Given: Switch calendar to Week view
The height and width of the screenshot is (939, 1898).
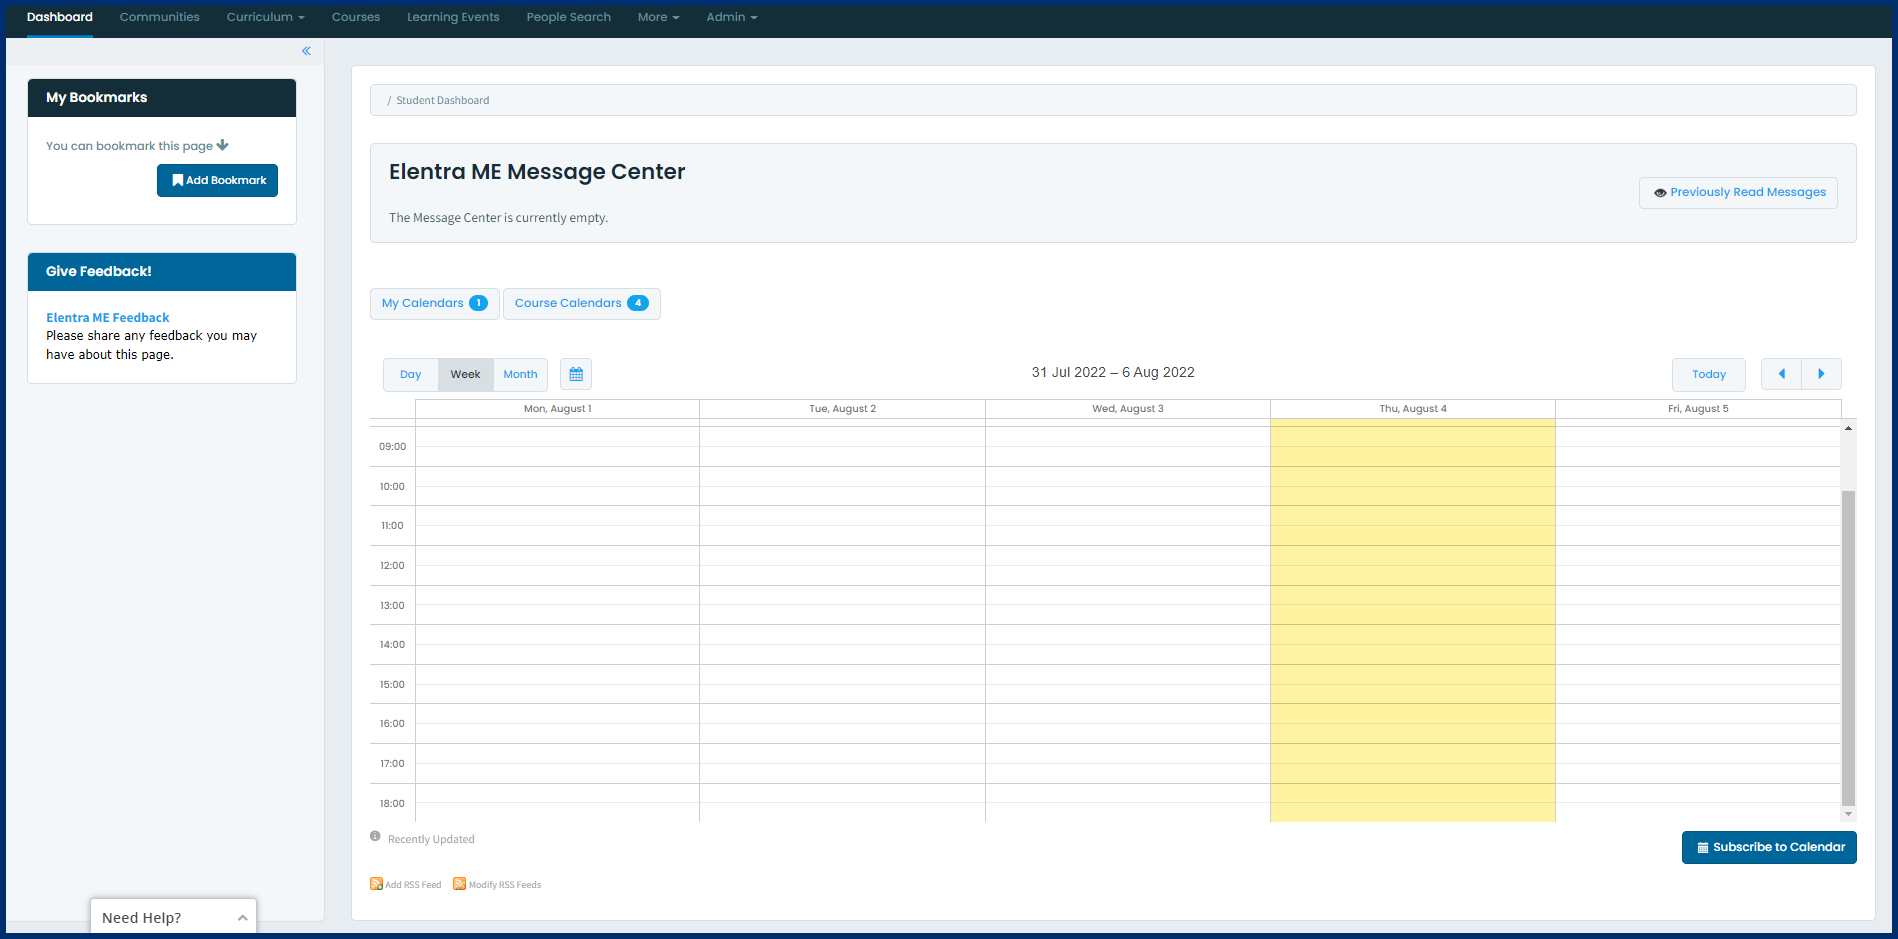Looking at the screenshot, I should (x=465, y=374).
